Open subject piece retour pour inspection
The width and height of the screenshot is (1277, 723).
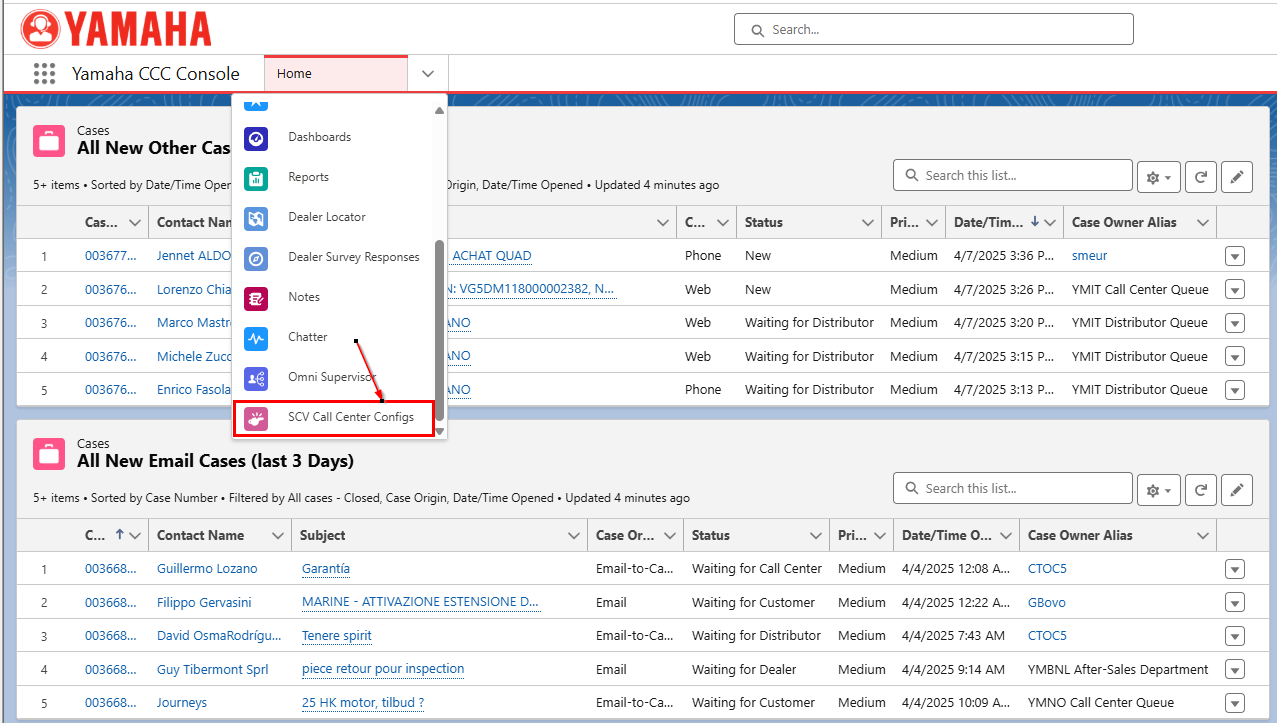click(x=383, y=668)
